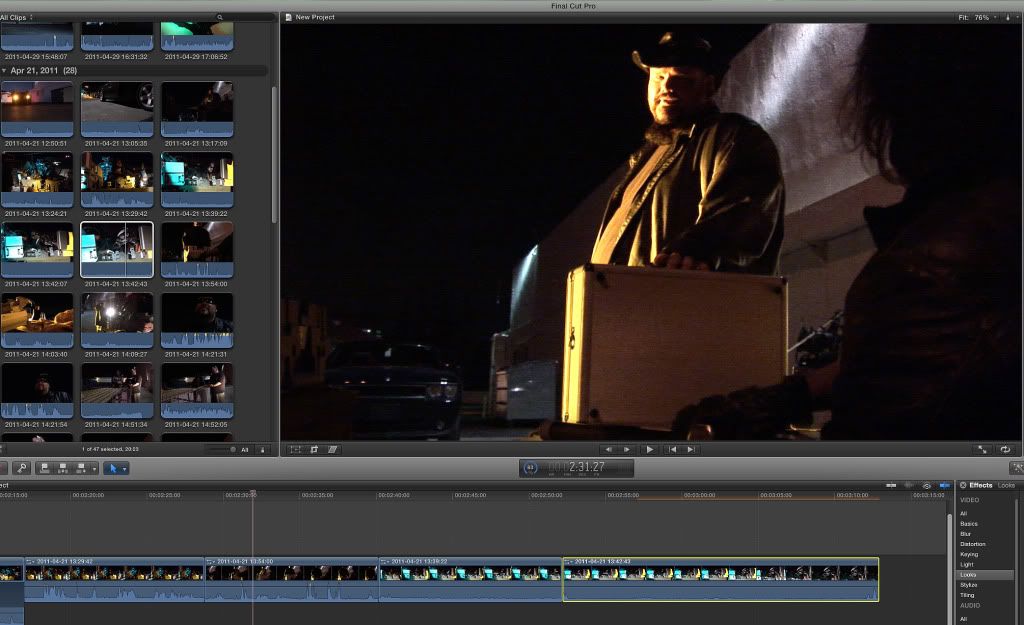Screen dimensions: 1024x625
Task: Click the background tasks percentage dial
Action: click(x=530, y=468)
